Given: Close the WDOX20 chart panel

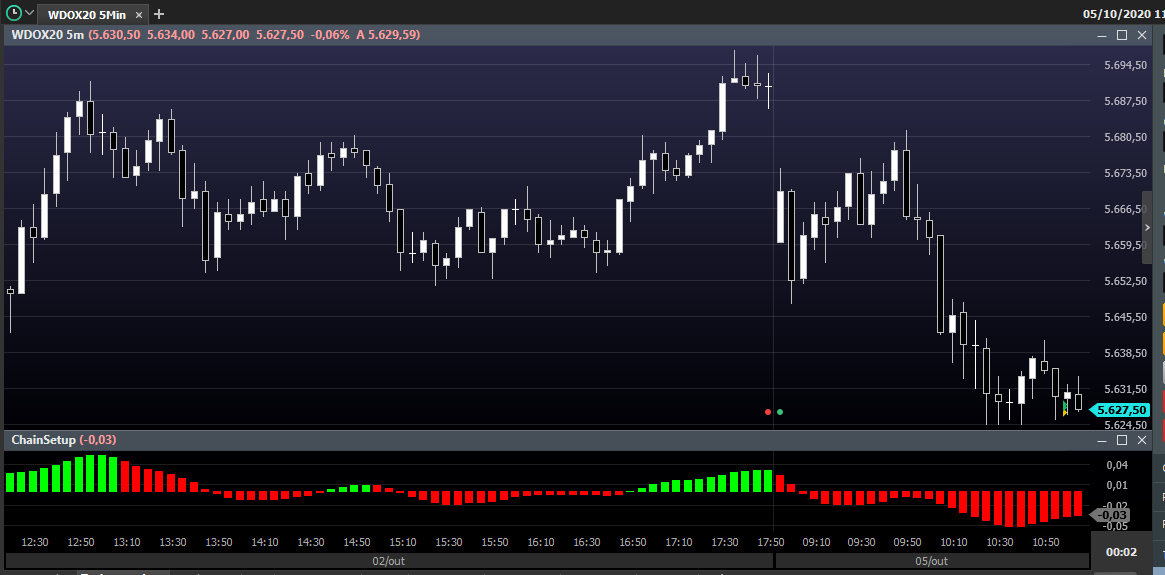Looking at the screenshot, I should [1142, 35].
